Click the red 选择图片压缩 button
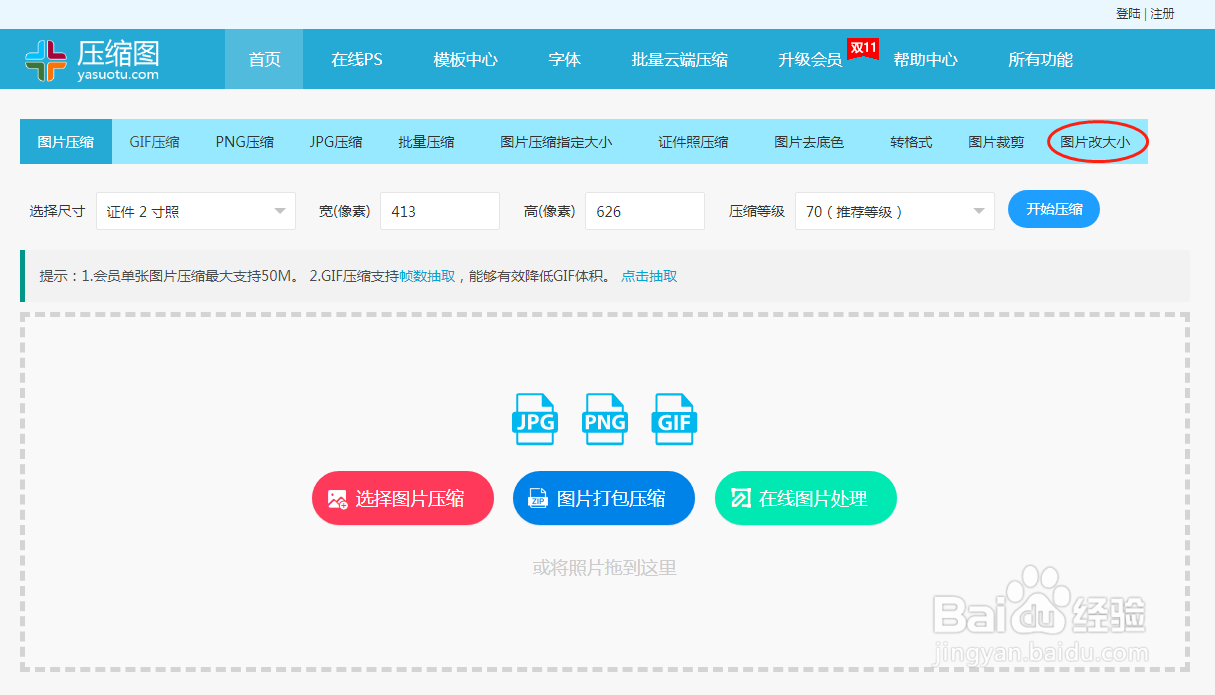Image resolution: width=1215 pixels, height=695 pixels. [x=403, y=498]
